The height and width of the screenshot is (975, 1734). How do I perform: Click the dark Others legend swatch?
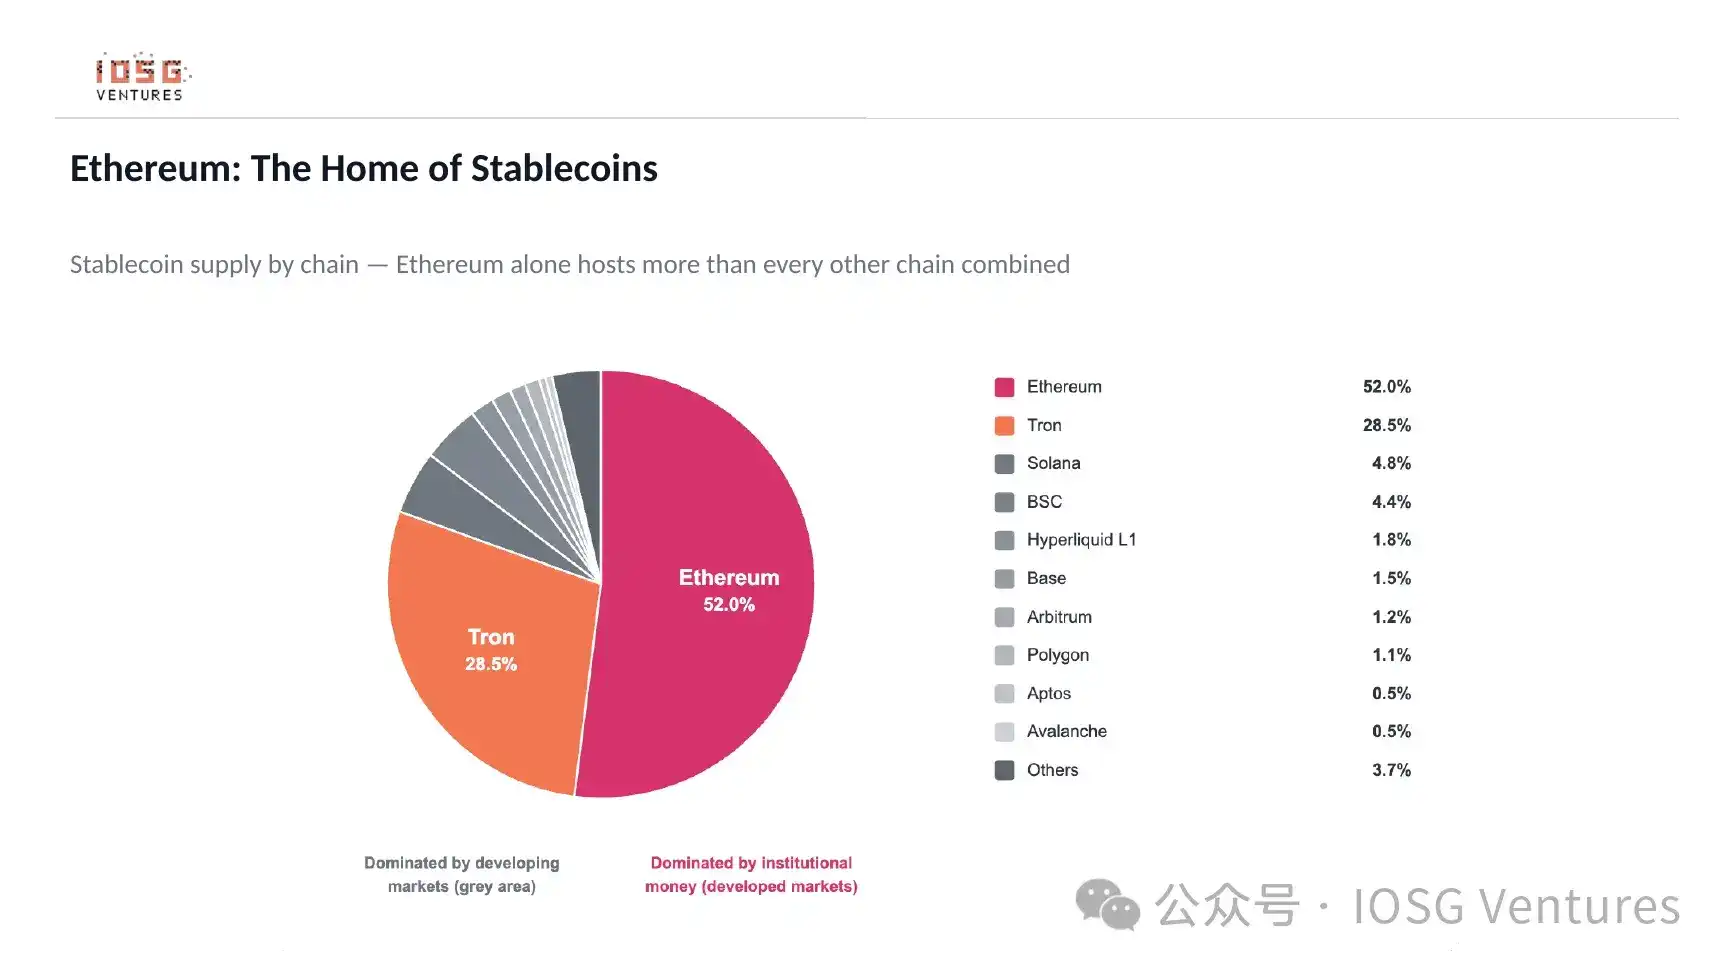click(x=1004, y=770)
